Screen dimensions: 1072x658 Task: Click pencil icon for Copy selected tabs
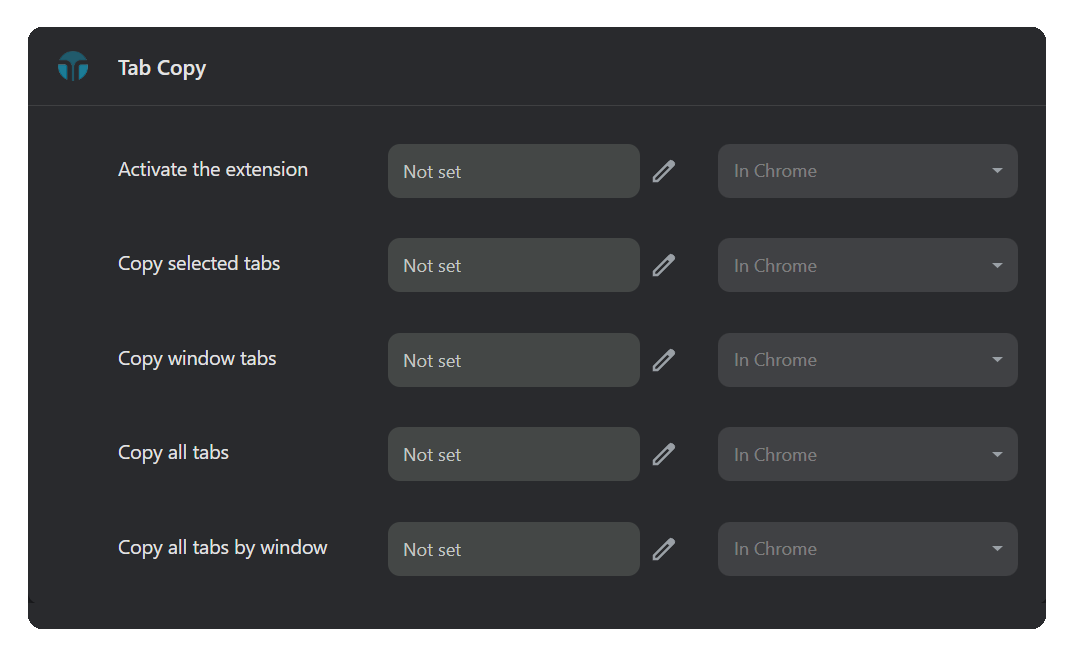point(664,265)
